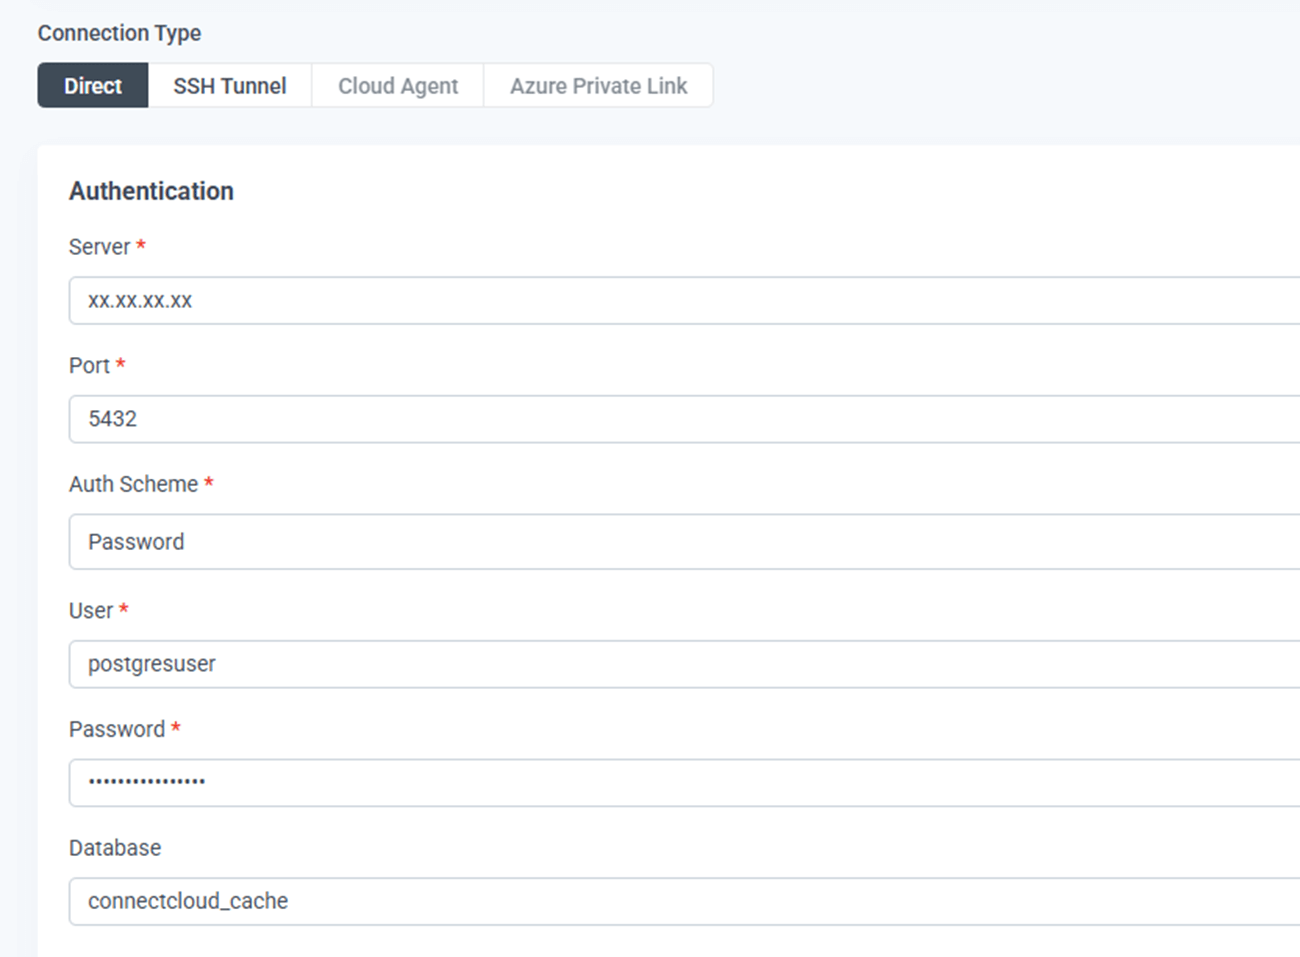Click the Connection Type heading text
The height and width of the screenshot is (957, 1300).
coord(119,33)
